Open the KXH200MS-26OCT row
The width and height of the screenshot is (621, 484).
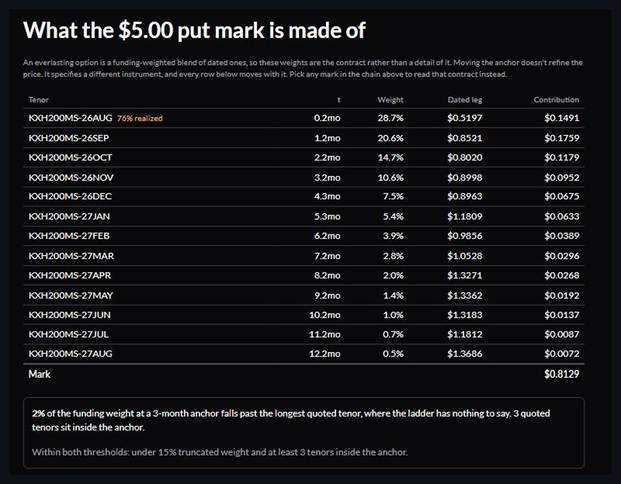coord(304,157)
